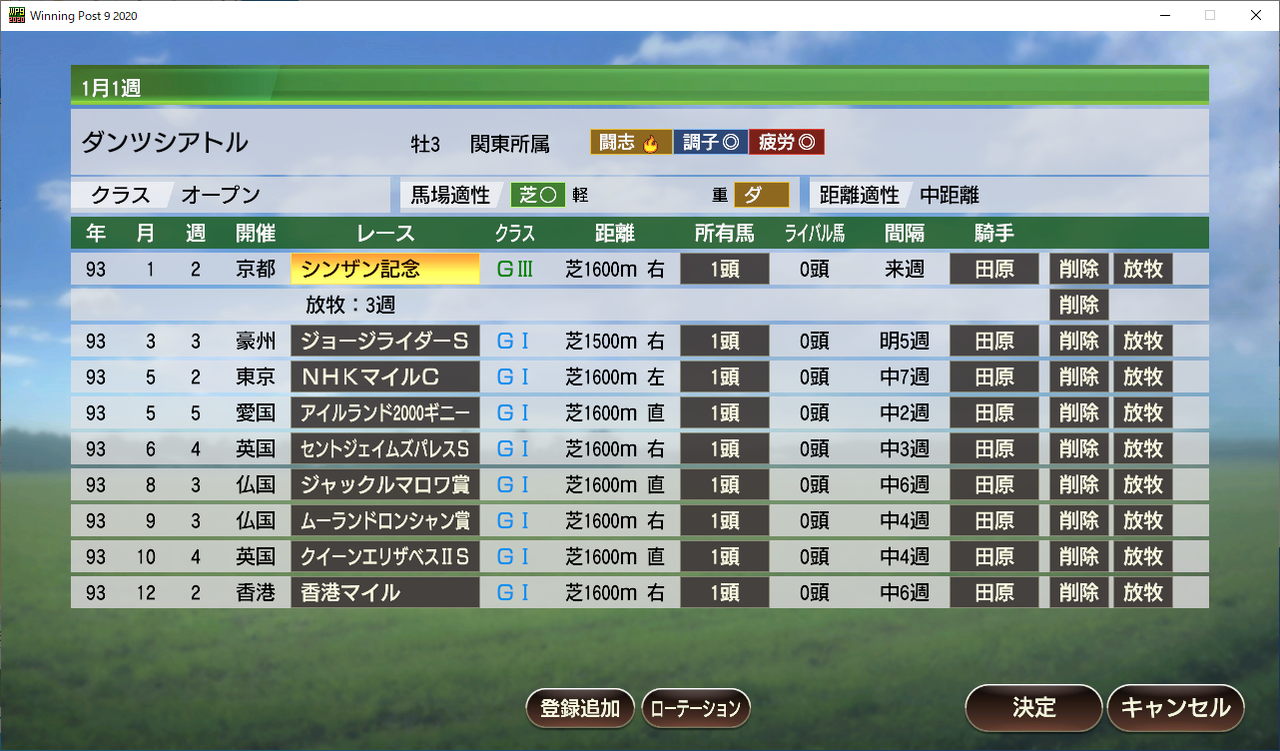Click the GⅢ class of シンザン記念
The width and height of the screenshot is (1280, 751).
515,269
